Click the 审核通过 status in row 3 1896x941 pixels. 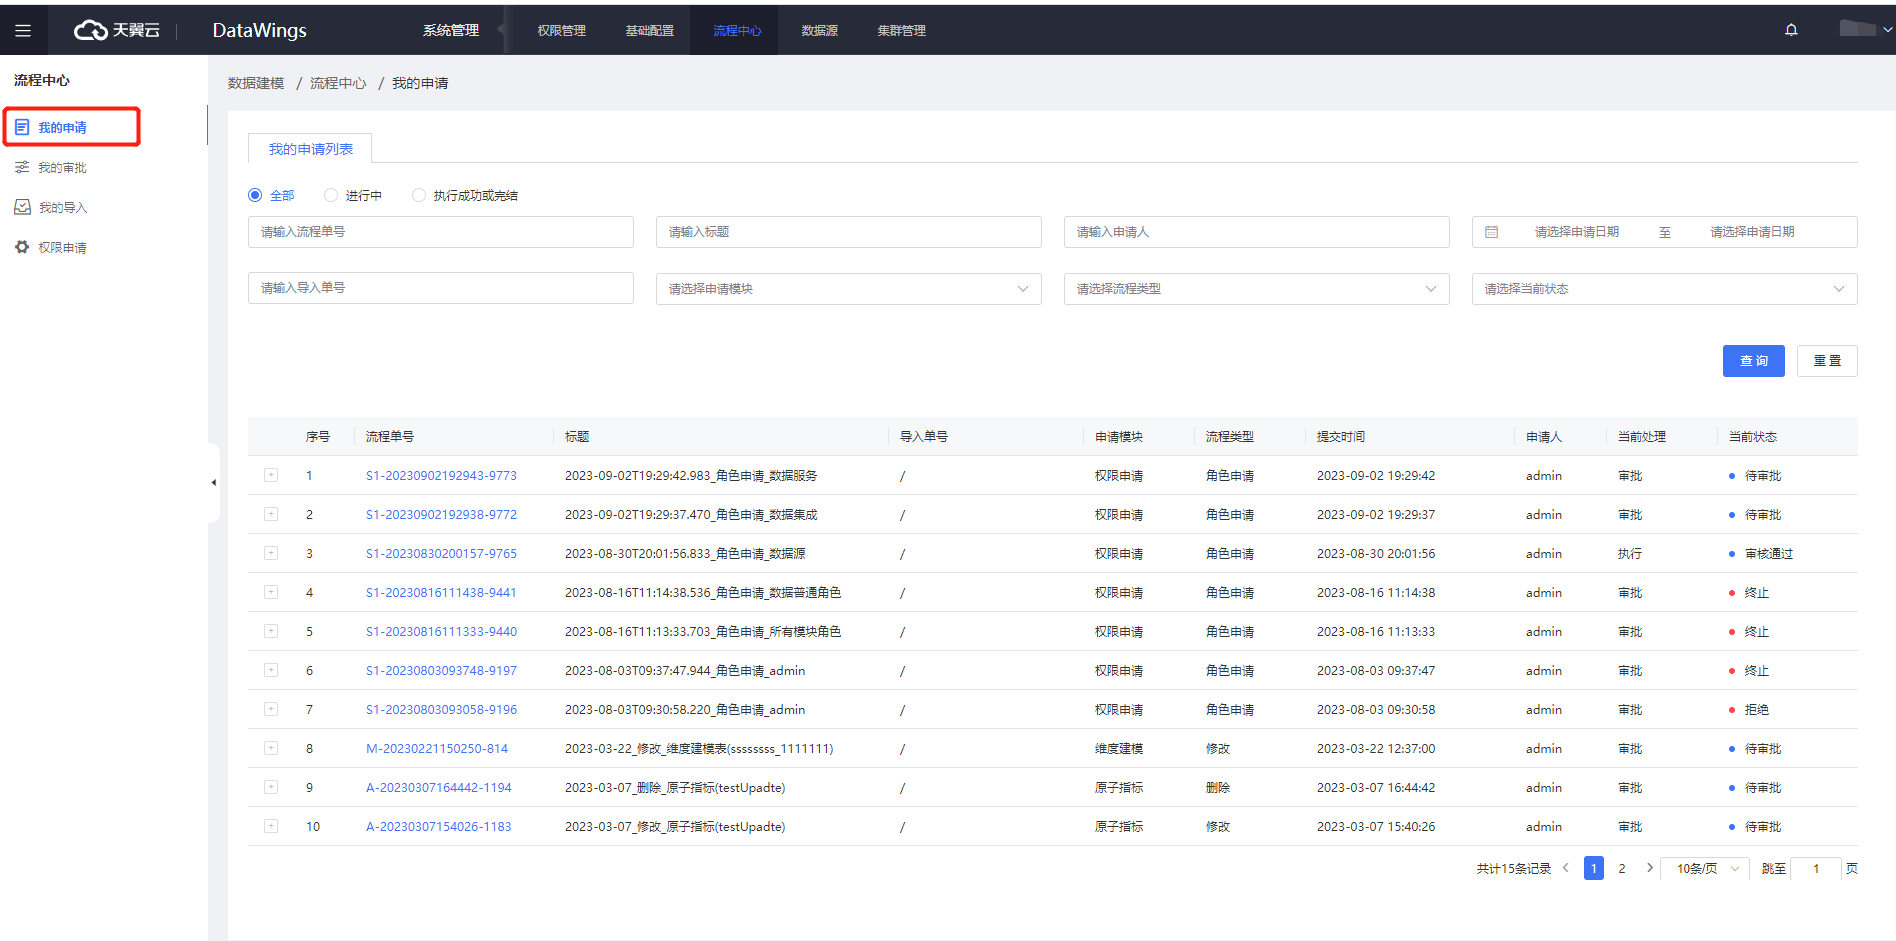(1768, 553)
